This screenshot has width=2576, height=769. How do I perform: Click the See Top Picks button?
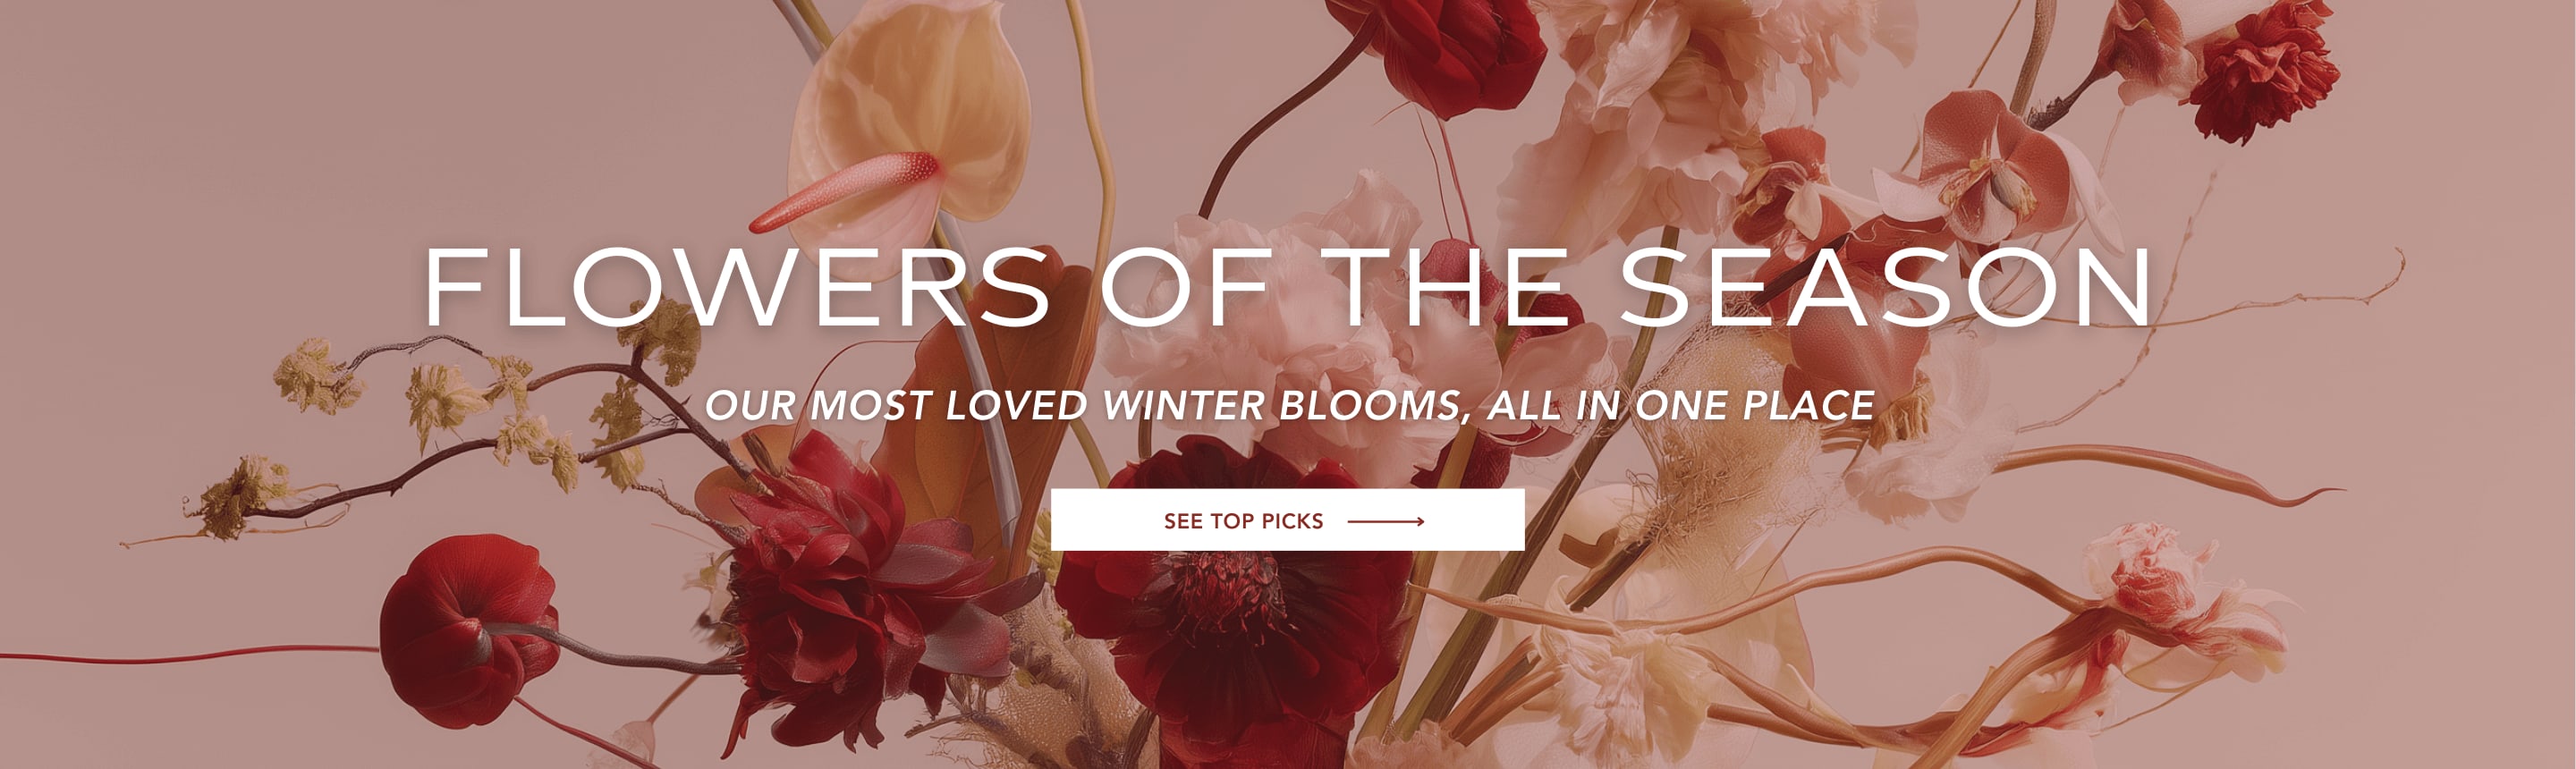coord(1287,520)
